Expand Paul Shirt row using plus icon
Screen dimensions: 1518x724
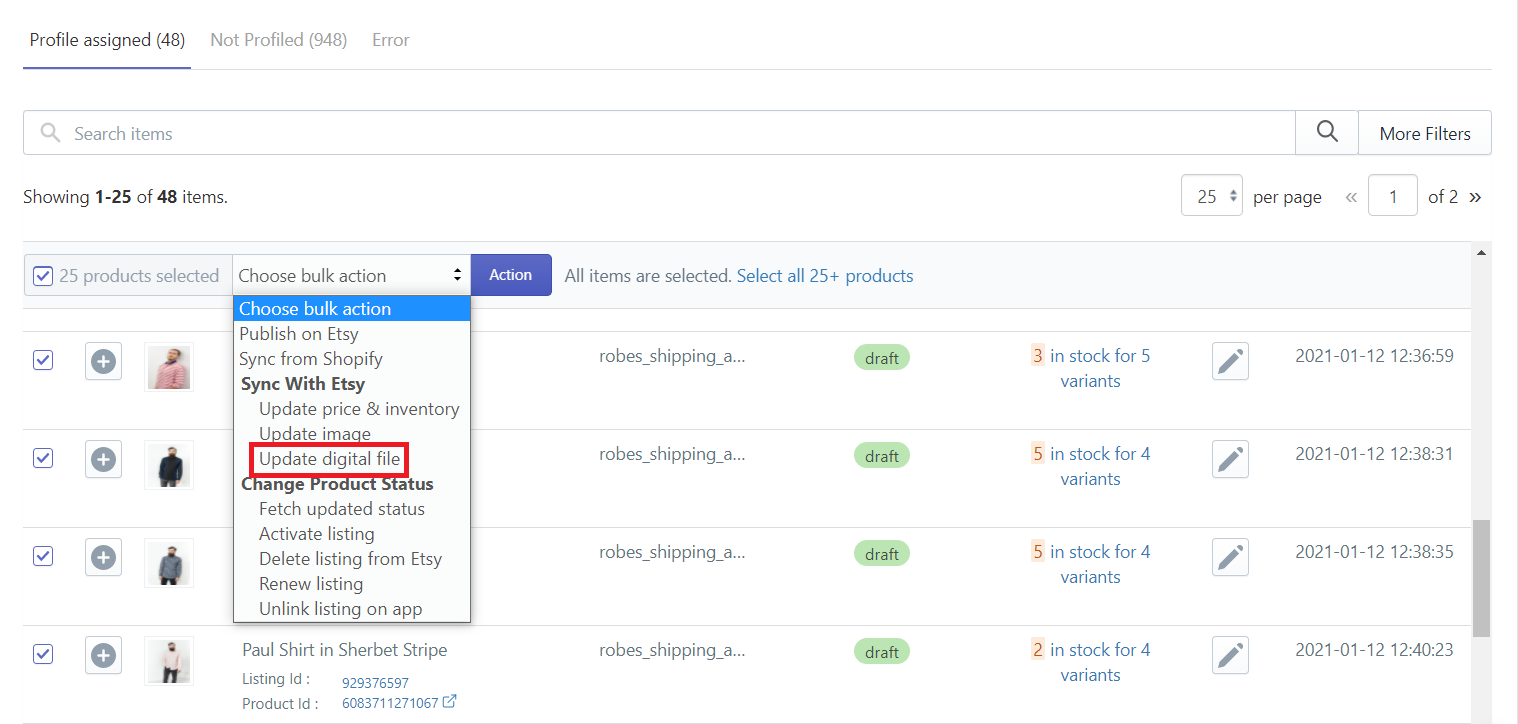103,655
